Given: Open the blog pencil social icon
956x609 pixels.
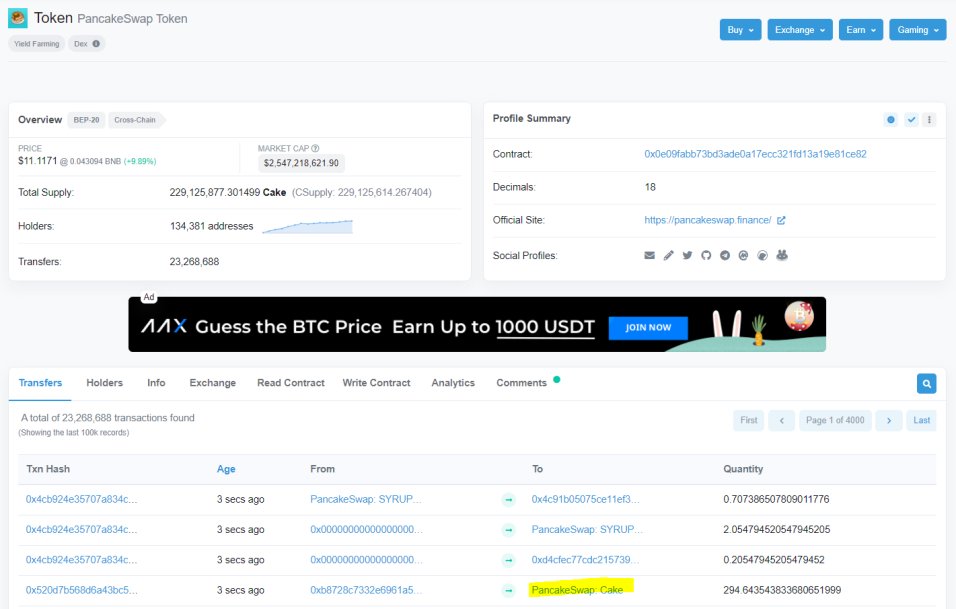Looking at the screenshot, I should click(668, 255).
